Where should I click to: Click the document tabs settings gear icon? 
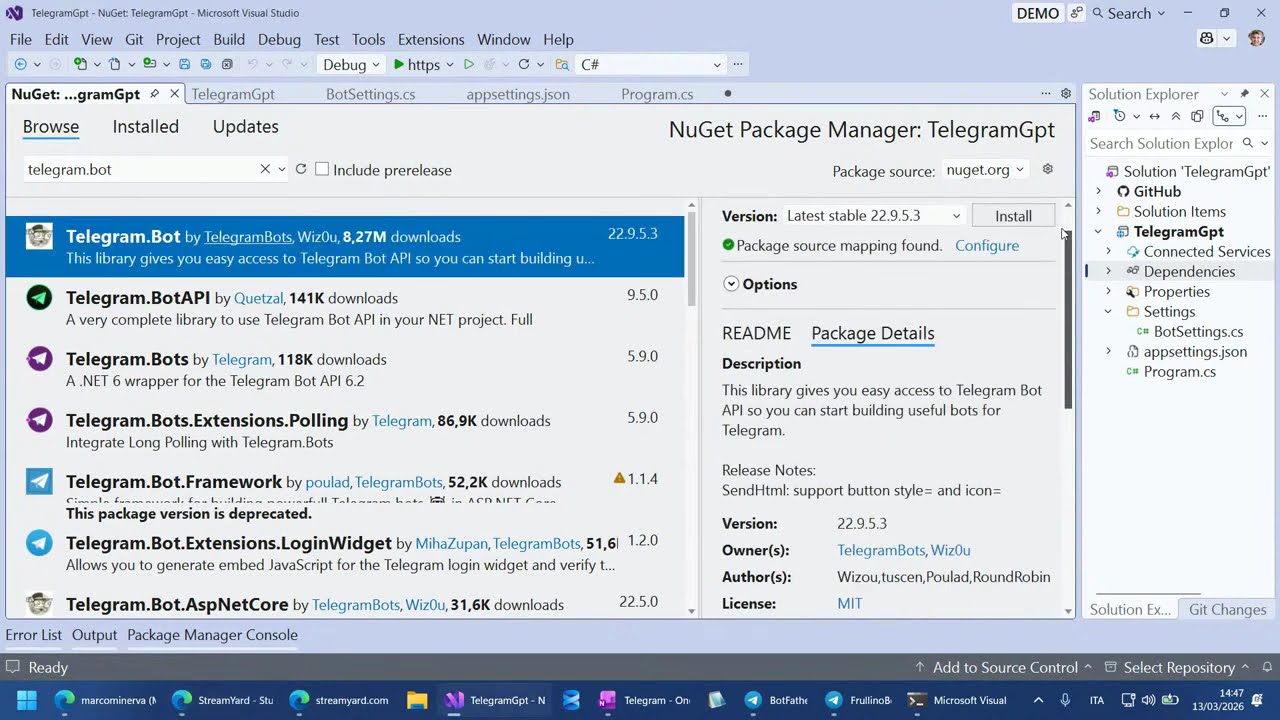1066,94
